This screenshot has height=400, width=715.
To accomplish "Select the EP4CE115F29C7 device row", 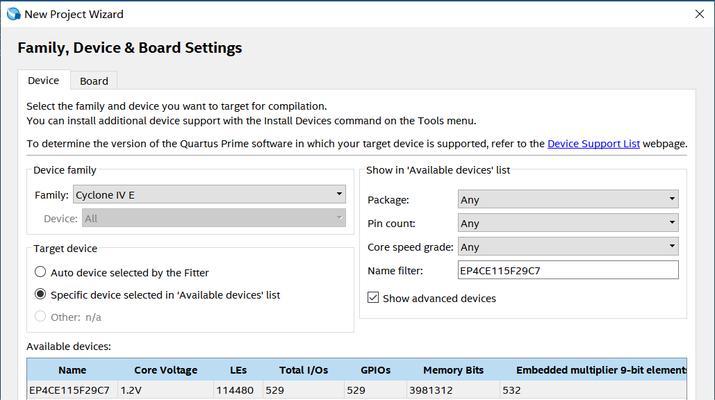I will pyautogui.click(x=357, y=390).
